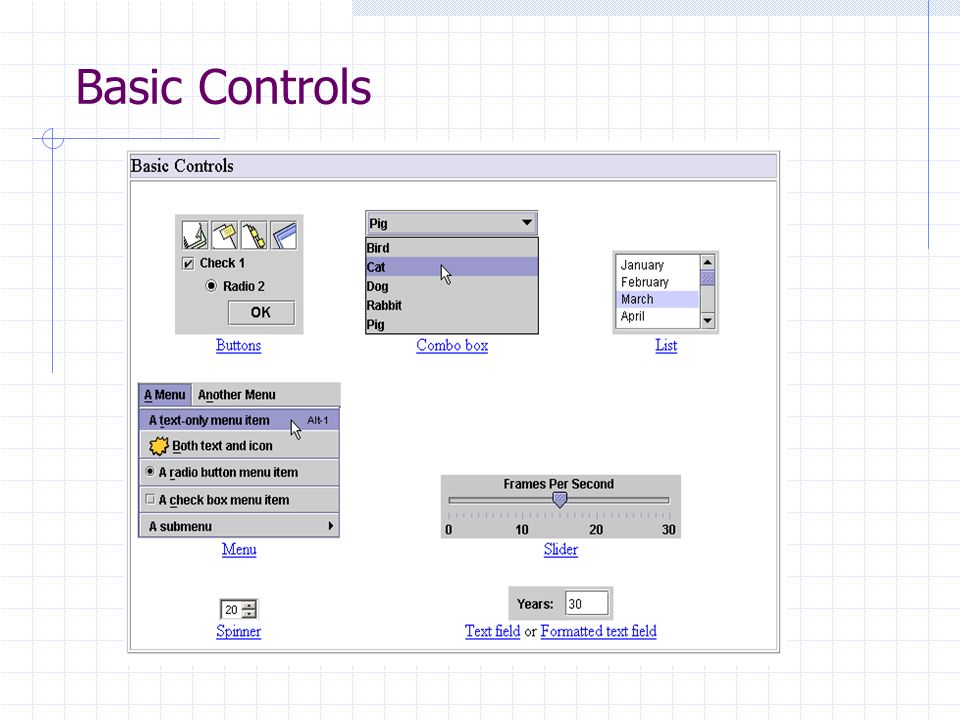960x720 pixels.
Task: Open the Combo box link
Action: [452, 345]
